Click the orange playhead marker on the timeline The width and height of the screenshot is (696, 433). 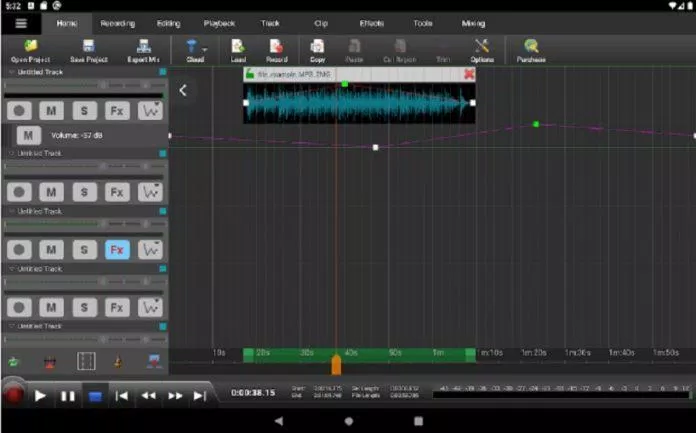tap(336, 365)
